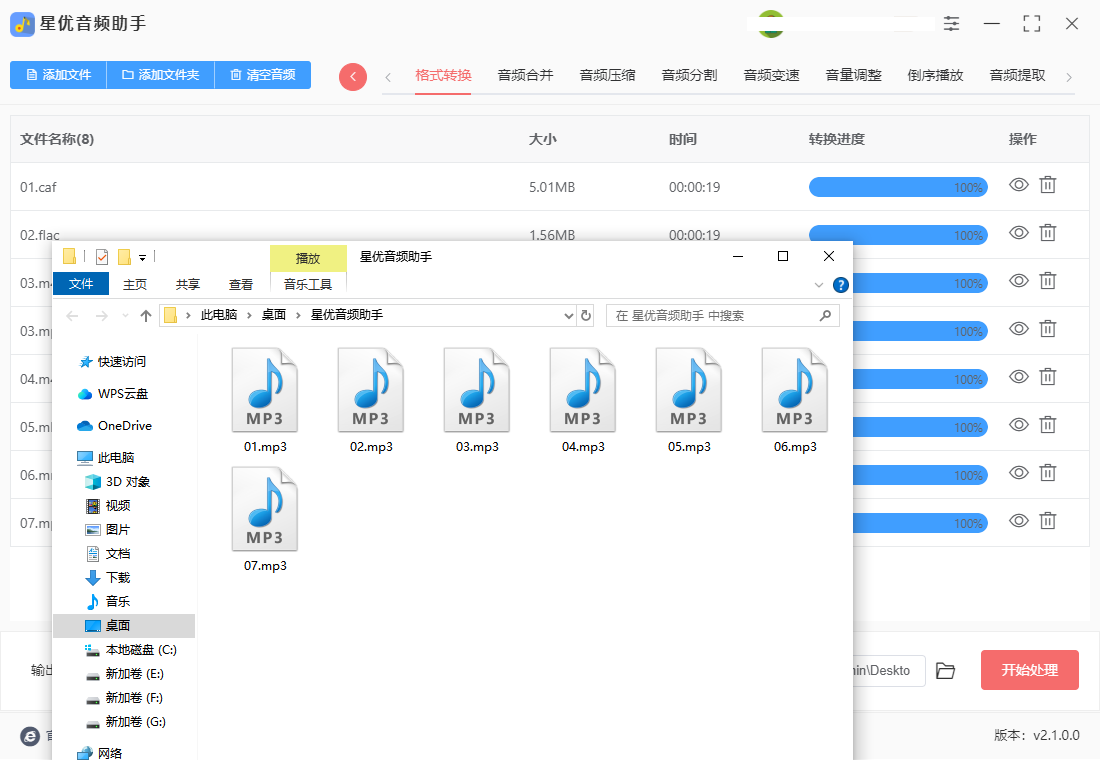This screenshot has width=1100, height=760.
Task: Click the 02.flac conversion progress bar
Action: pos(898,235)
